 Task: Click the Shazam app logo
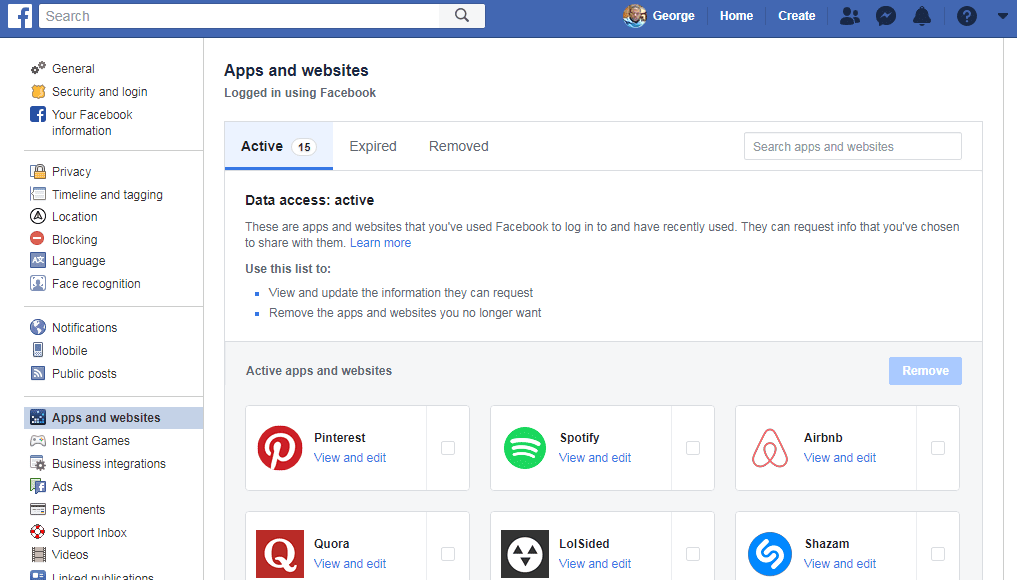[x=770, y=554]
